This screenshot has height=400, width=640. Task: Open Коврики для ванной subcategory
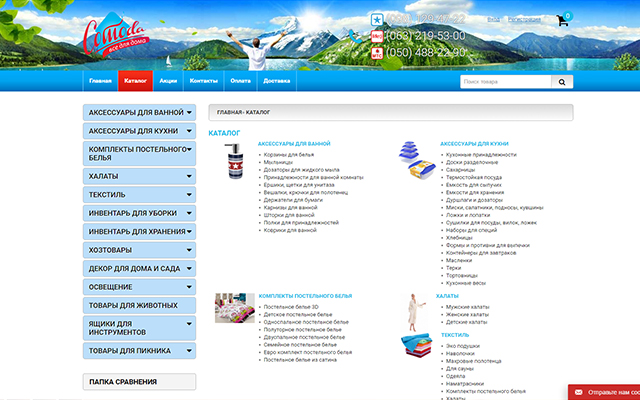click(x=290, y=230)
